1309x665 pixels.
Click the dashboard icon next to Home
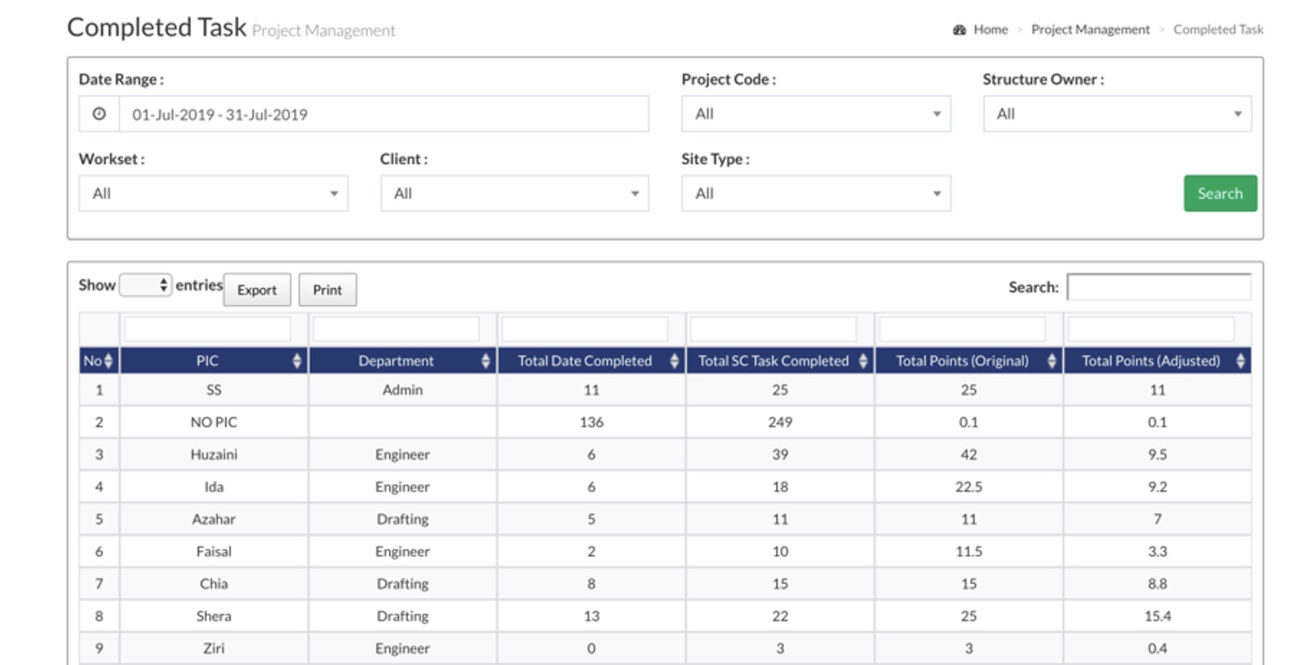click(960, 30)
